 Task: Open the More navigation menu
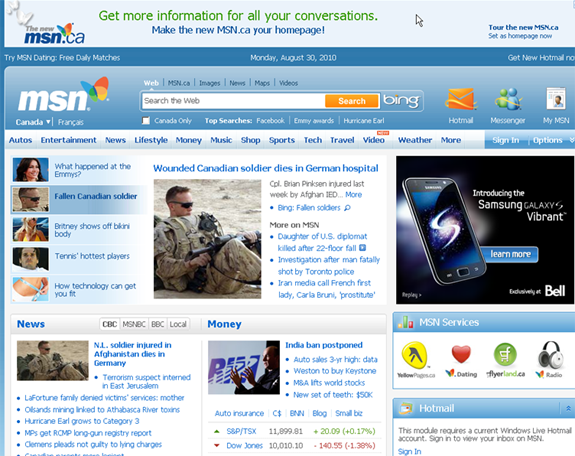tap(451, 140)
